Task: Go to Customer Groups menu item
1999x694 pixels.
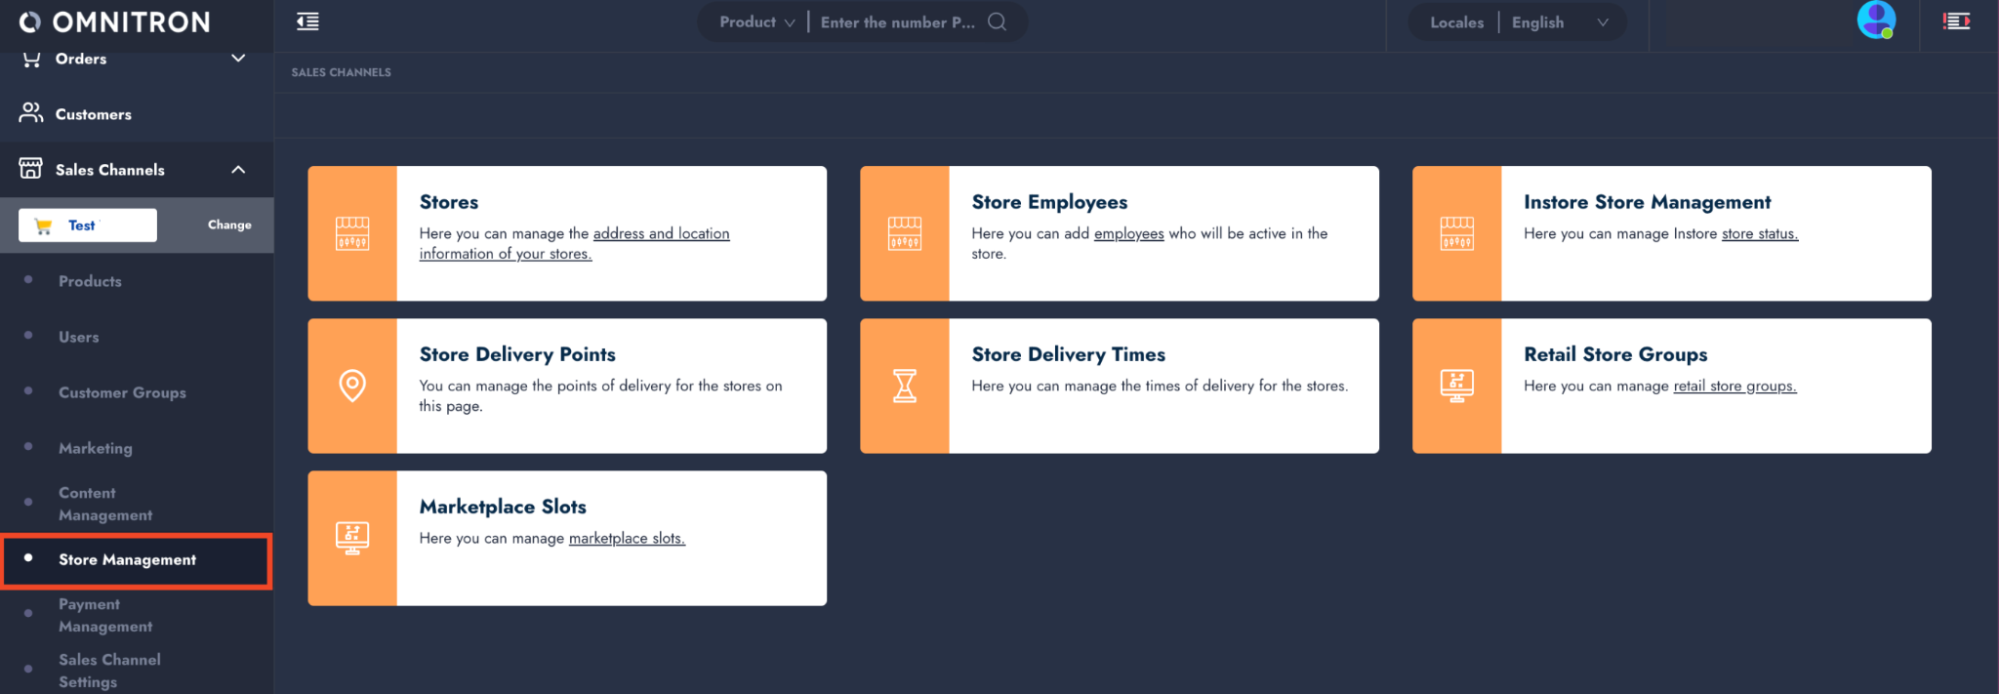Action: [x=122, y=393]
